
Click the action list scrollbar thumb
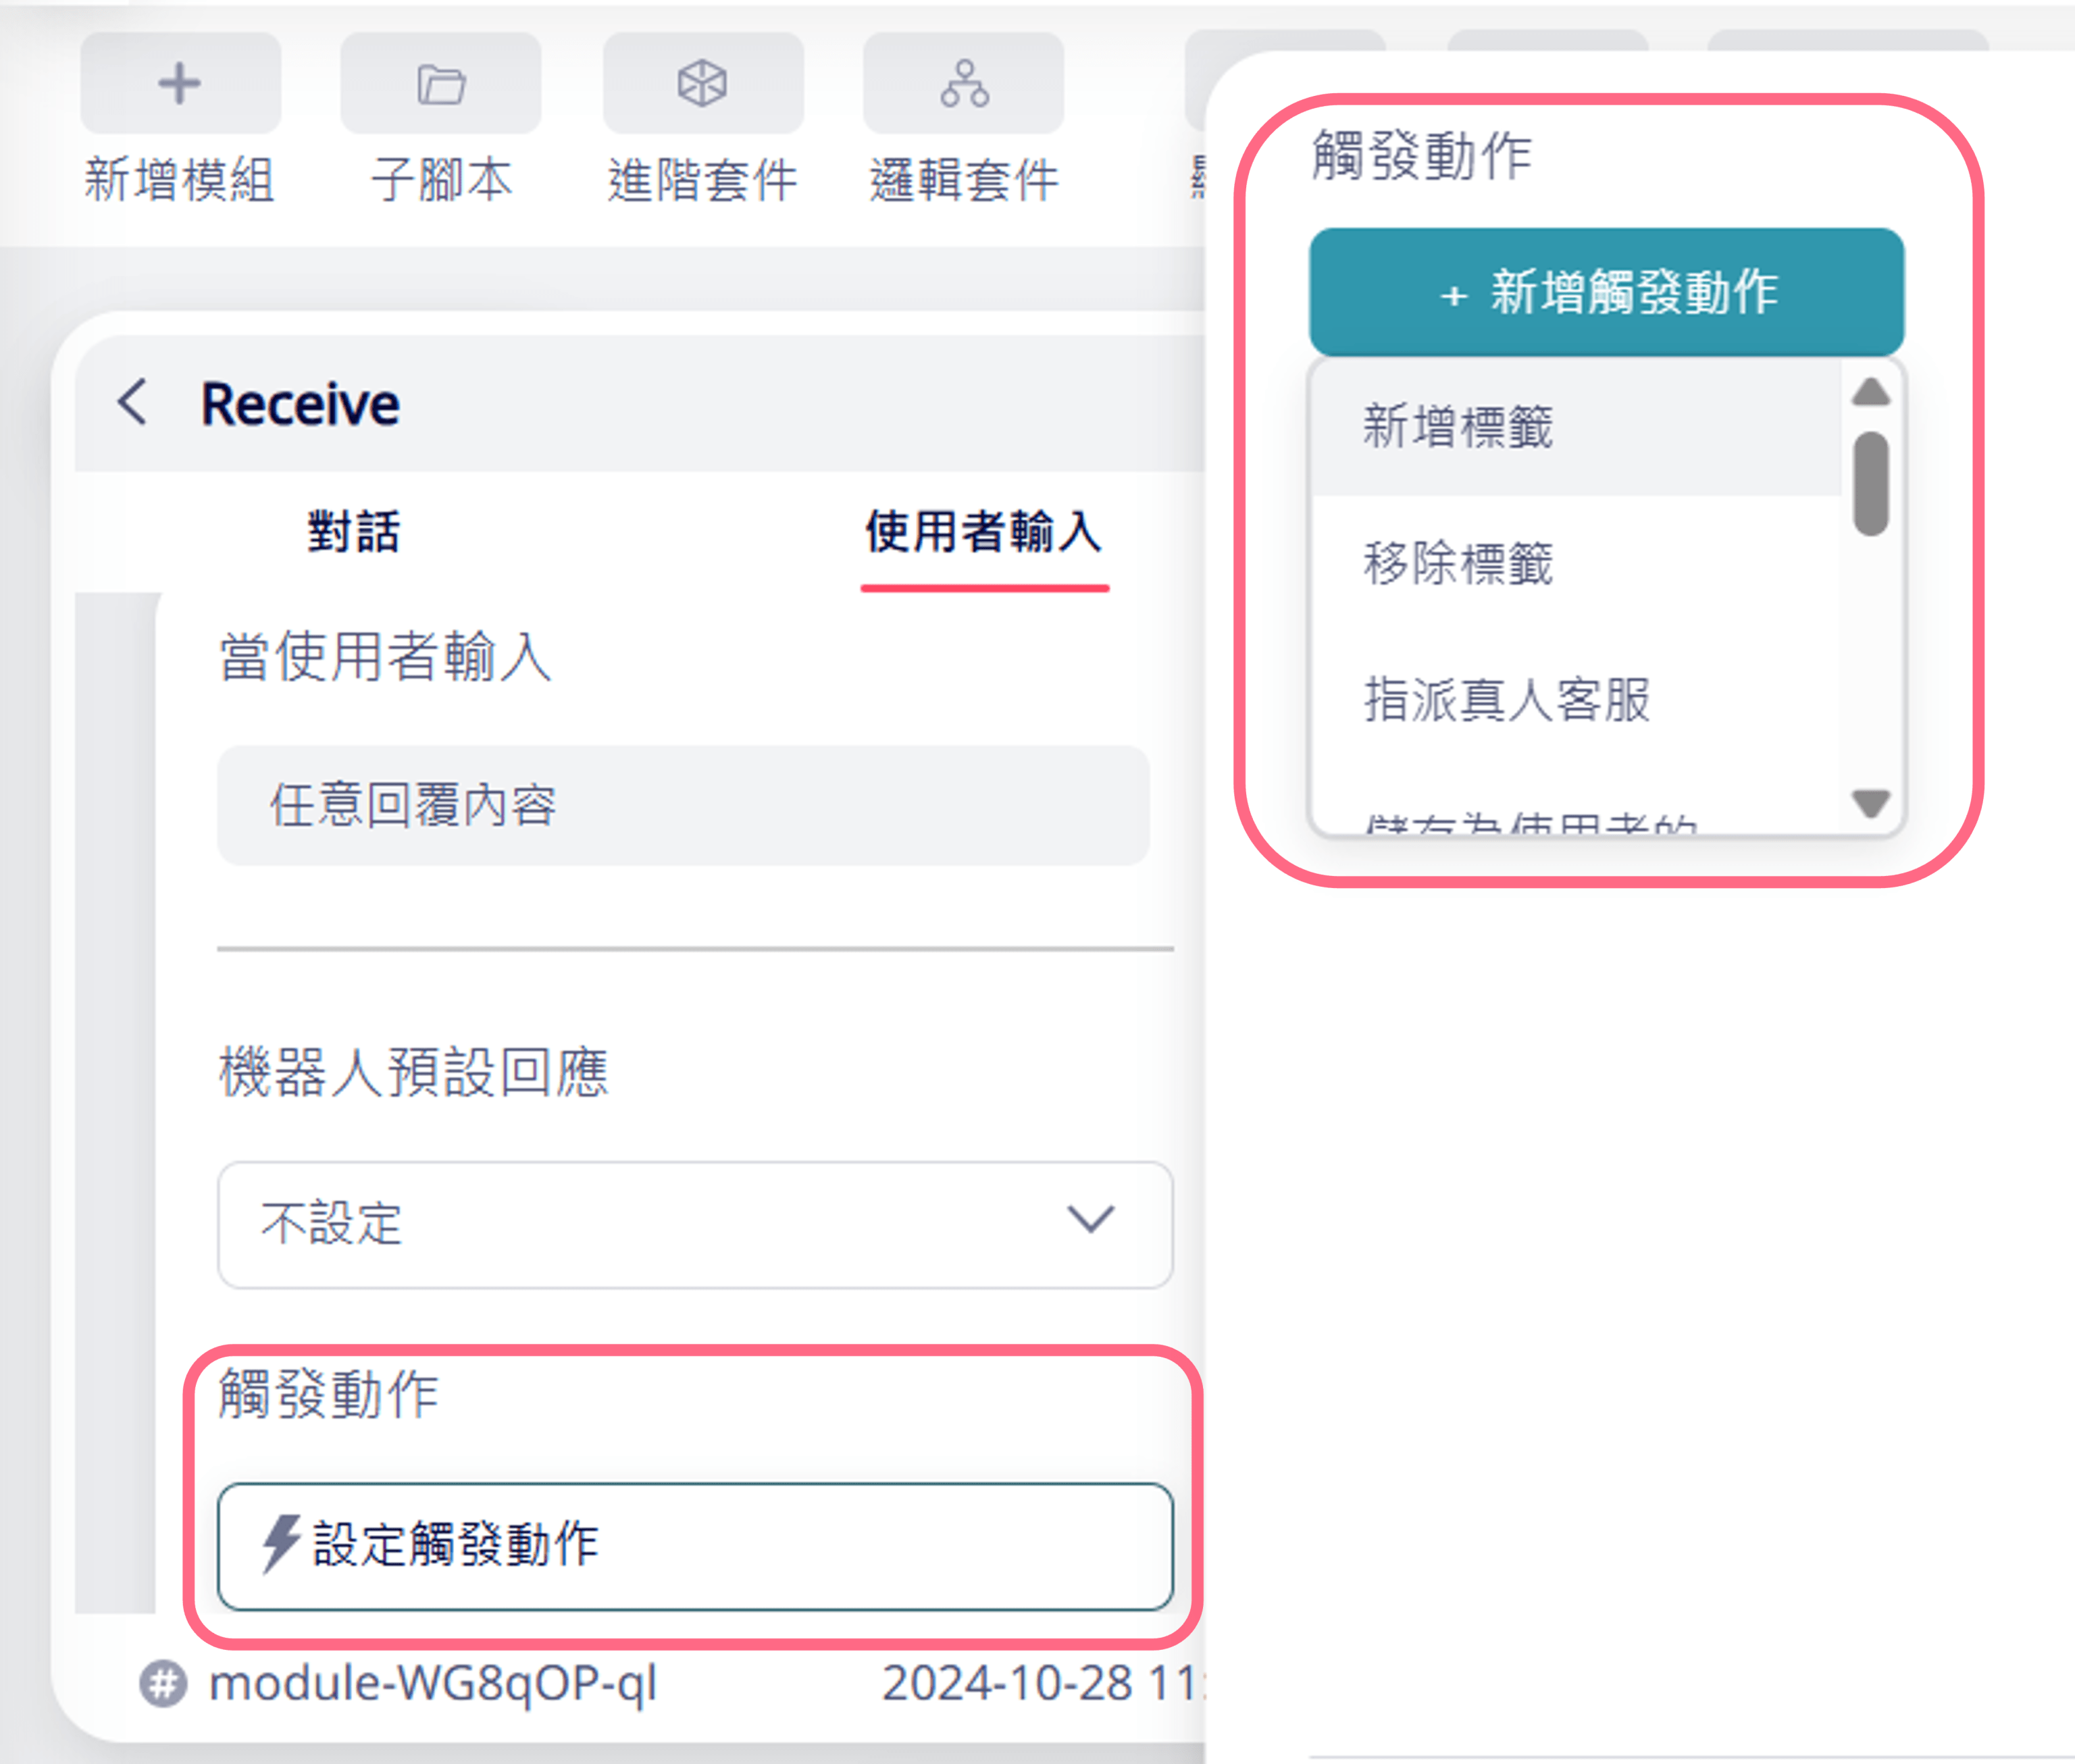pyautogui.click(x=1871, y=484)
